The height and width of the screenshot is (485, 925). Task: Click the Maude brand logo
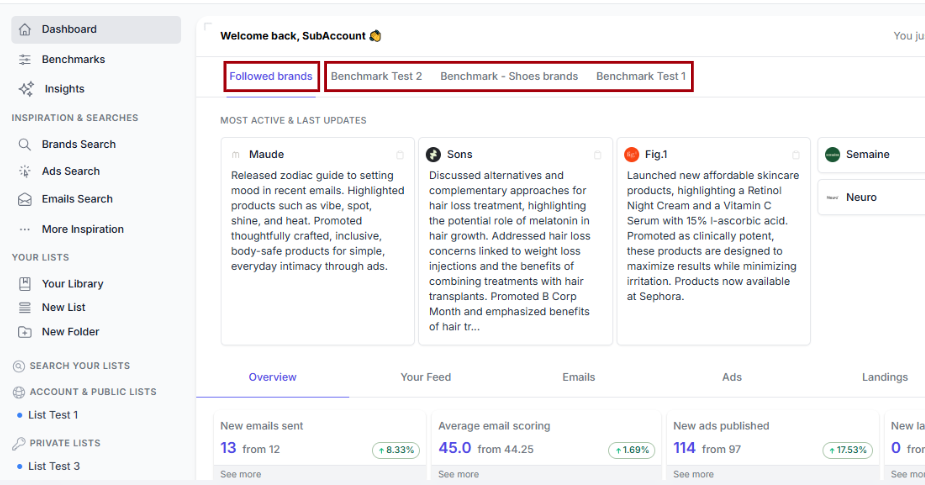click(235, 155)
